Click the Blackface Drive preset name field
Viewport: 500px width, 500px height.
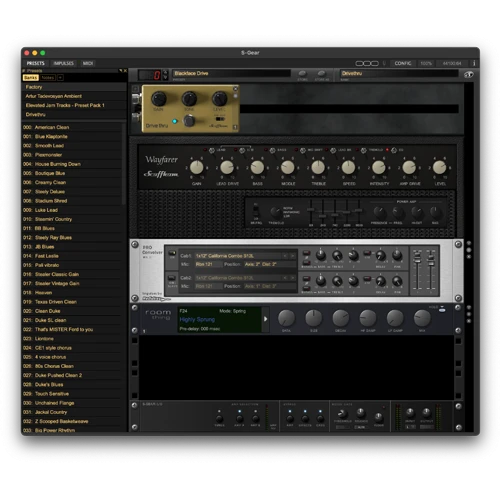tap(231, 73)
